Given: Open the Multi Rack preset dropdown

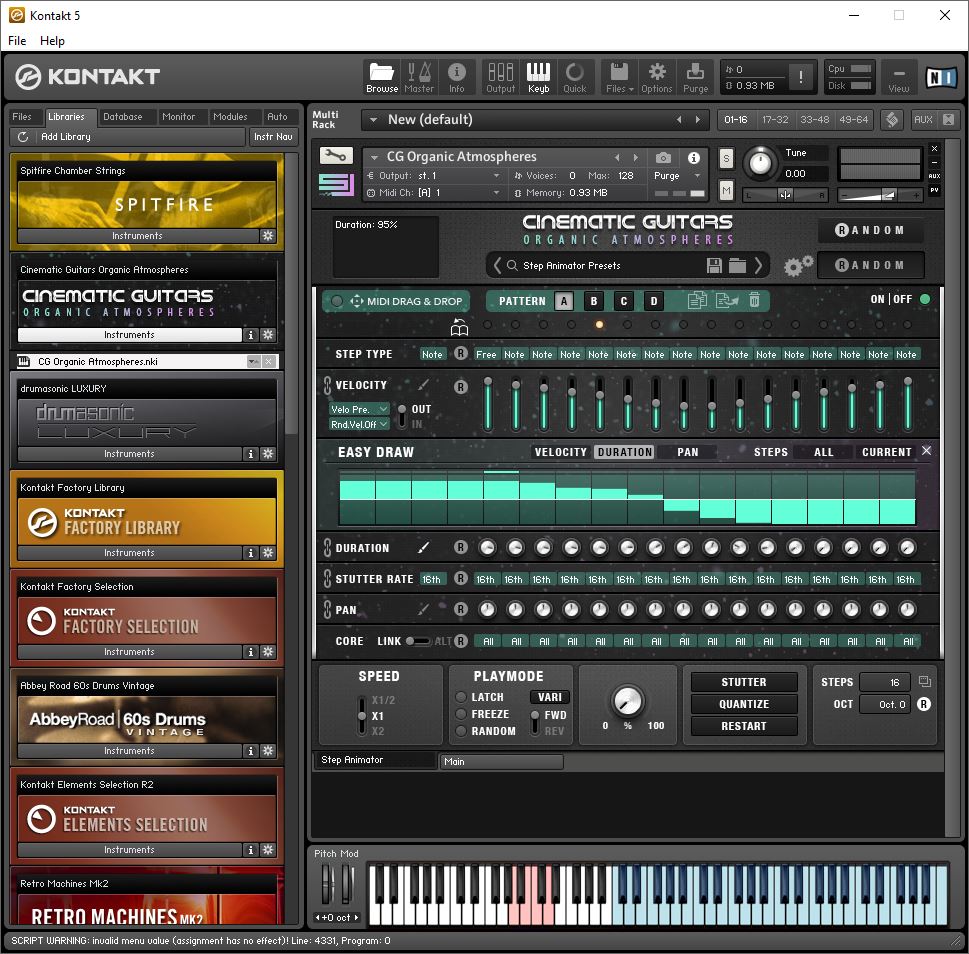Looking at the screenshot, I should point(373,120).
